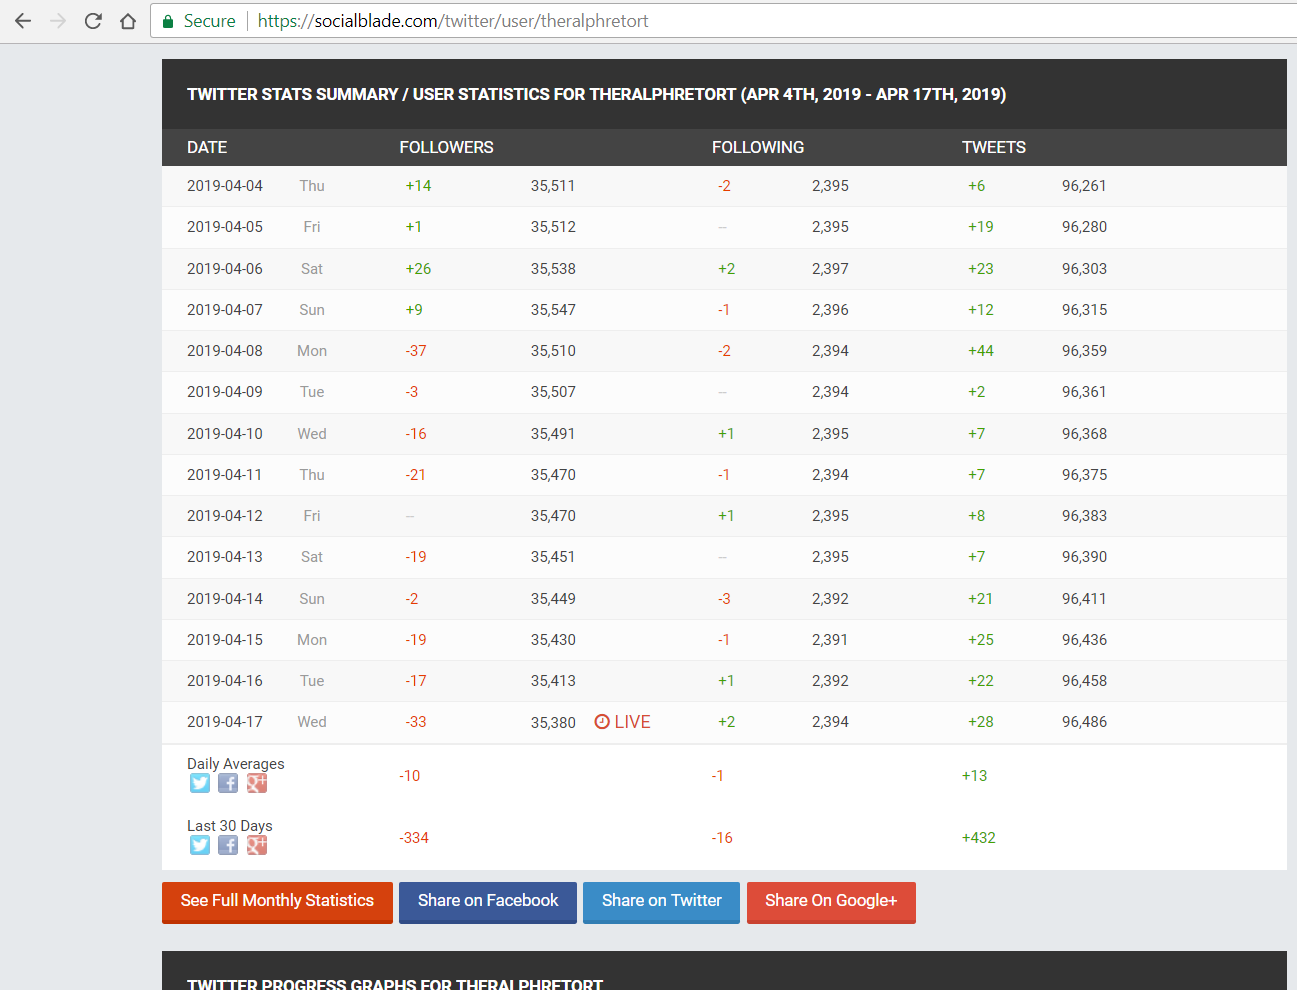This screenshot has width=1297, height=990.
Task: Open the browser home page
Action: [128, 21]
